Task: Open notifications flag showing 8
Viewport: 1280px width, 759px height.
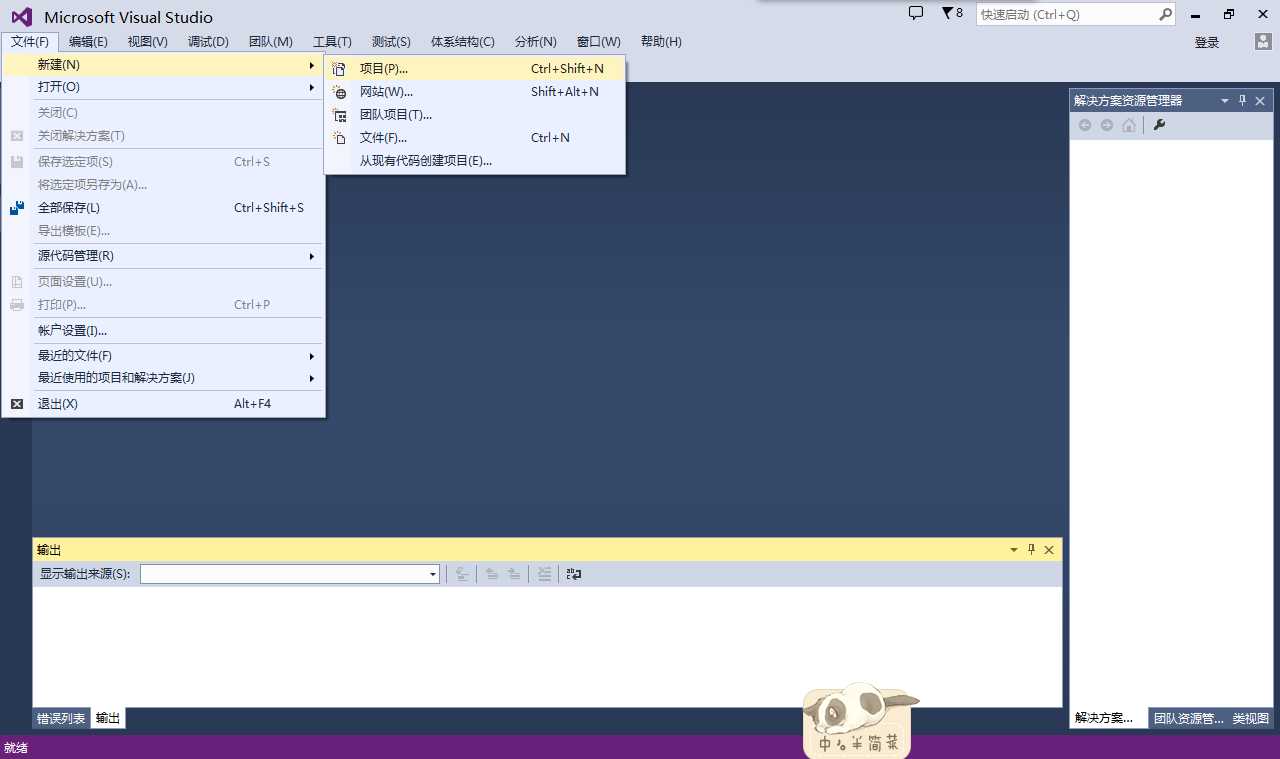Action: (952, 13)
